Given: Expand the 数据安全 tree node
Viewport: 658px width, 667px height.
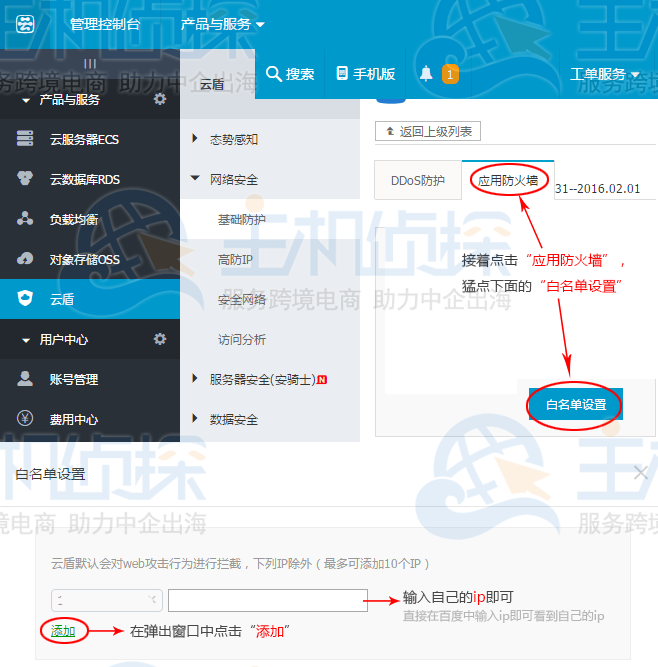Looking at the screenshot, I should (194, 418).
